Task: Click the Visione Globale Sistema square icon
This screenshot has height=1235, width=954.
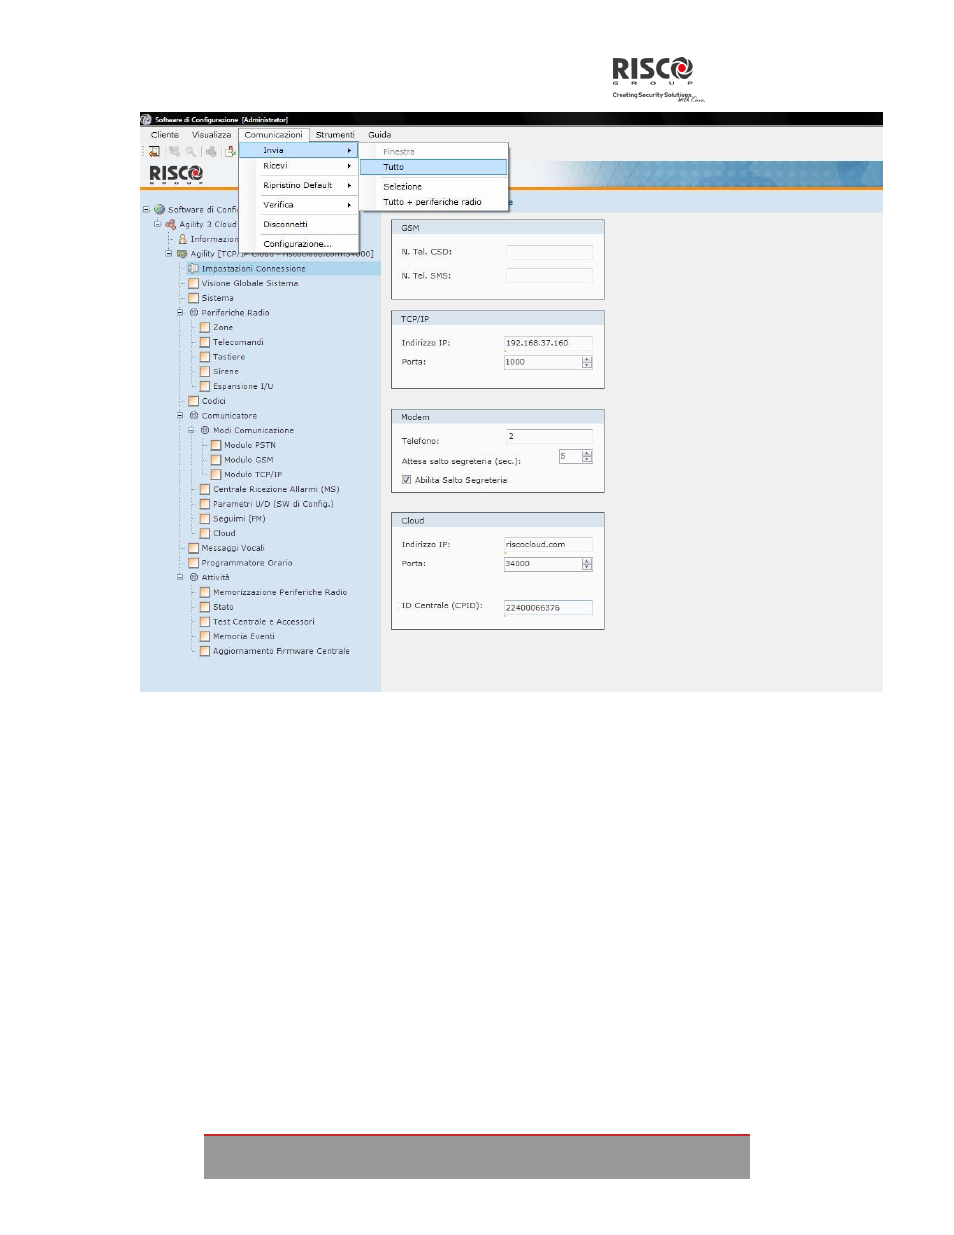Action: tap(194, 284)
